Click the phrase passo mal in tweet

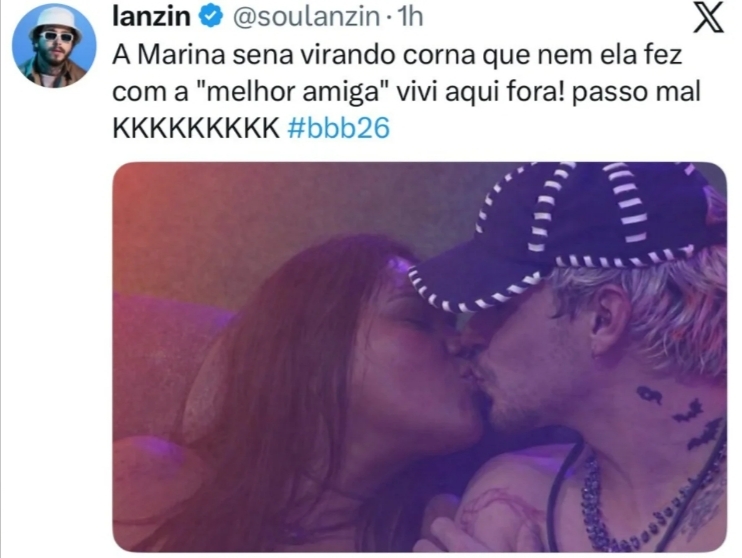click(x=636, y=92)
